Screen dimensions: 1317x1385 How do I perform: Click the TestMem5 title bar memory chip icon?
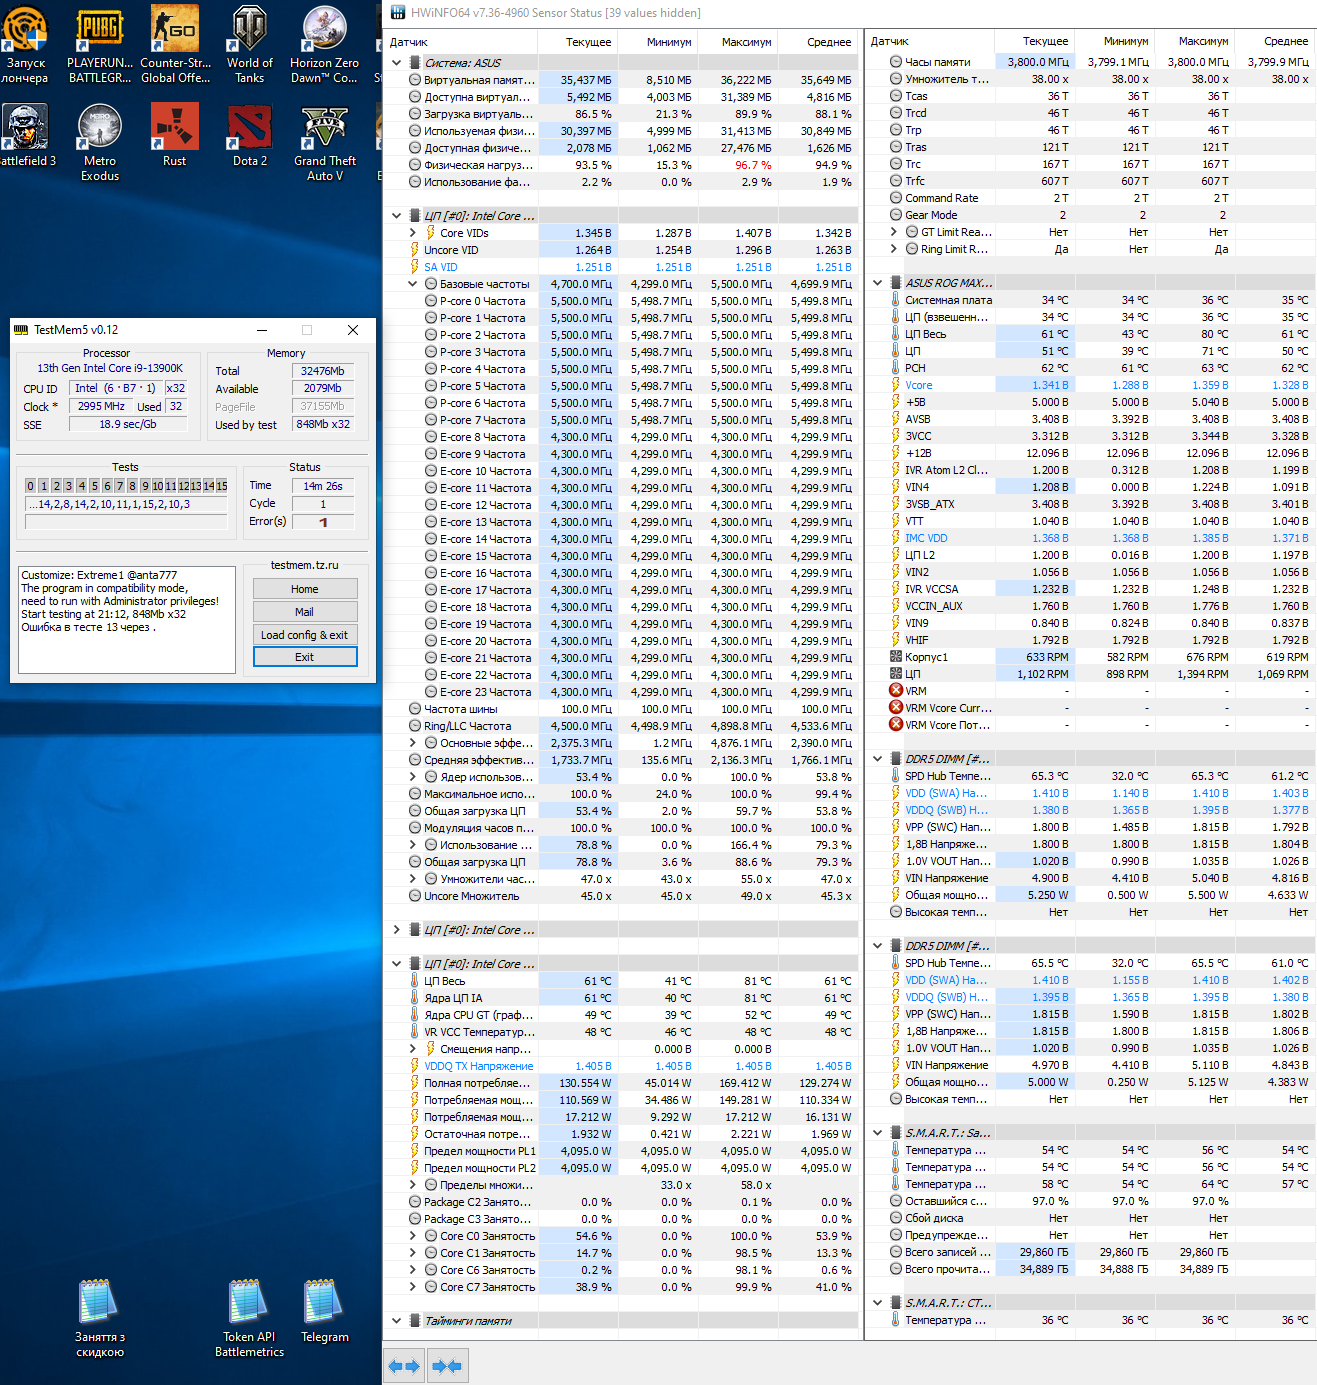[22, 330]
